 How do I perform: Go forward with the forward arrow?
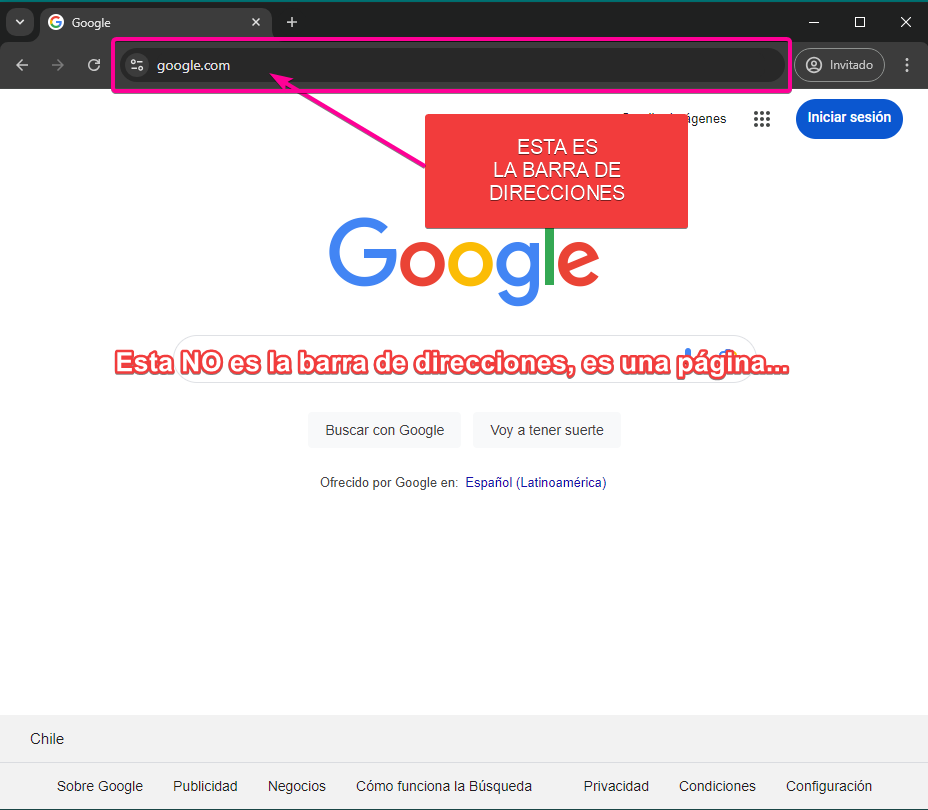pyautogui.click(x=57, y=65)
